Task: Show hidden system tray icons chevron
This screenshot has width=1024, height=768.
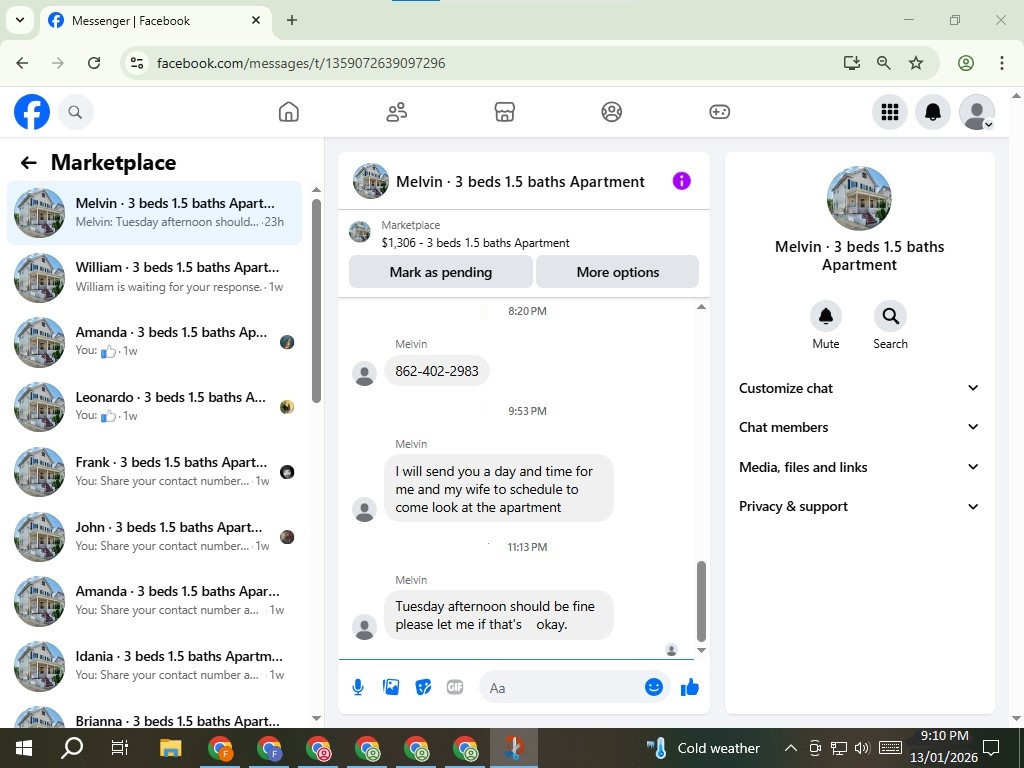Action: [790, 748]
